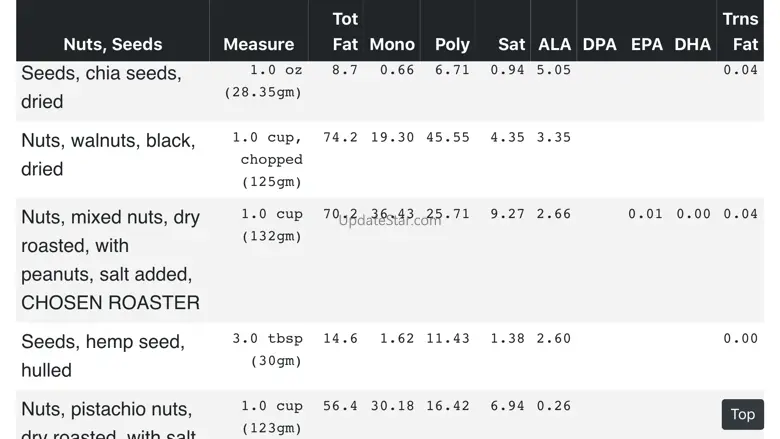The image size is (780, 439).
Task: Click the Poly column header
Action: pos(452,44)
